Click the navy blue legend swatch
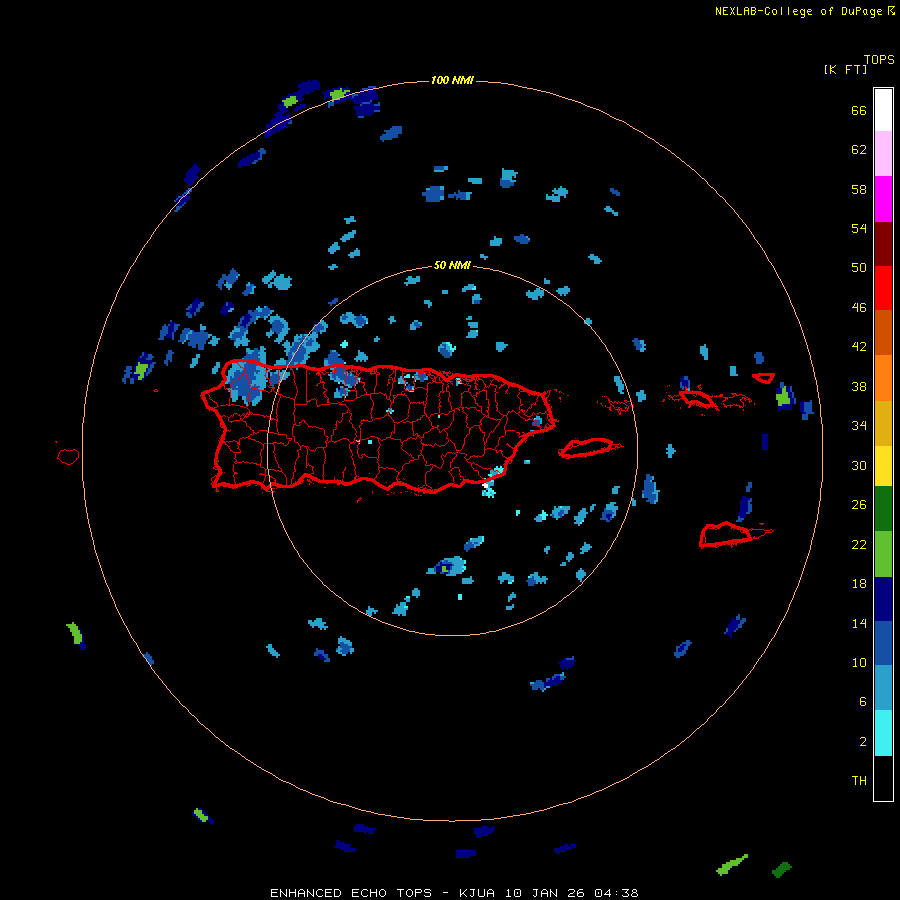This screenshot has height=900, width=900. tap(883, 599)
